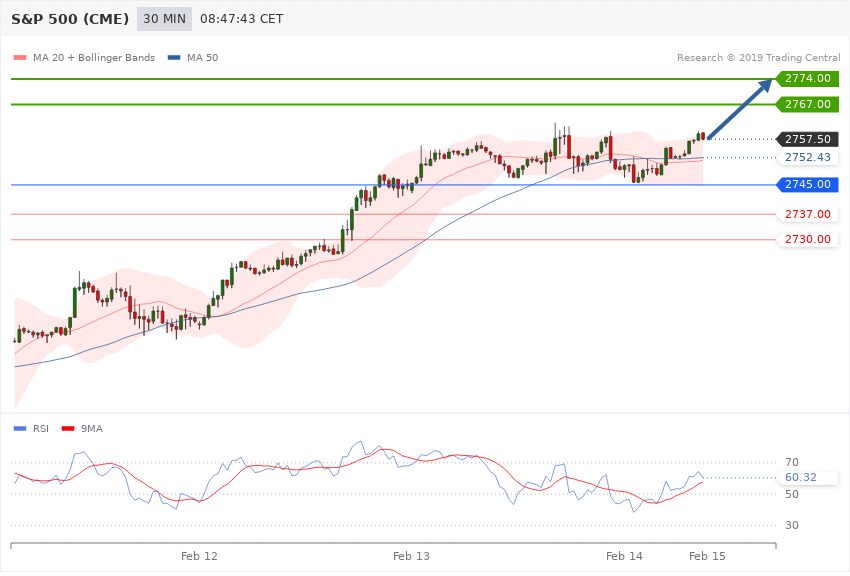Select the 2745.00 blue pivot label
The height and width of the screenshot is (576, 850).
[x=808, y=185]
